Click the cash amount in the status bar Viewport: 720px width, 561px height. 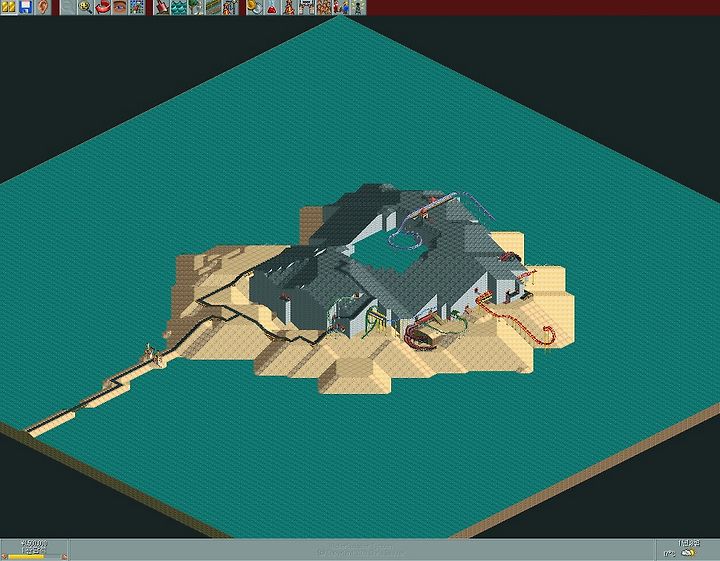pyautogui.click(x=34, y=544)
